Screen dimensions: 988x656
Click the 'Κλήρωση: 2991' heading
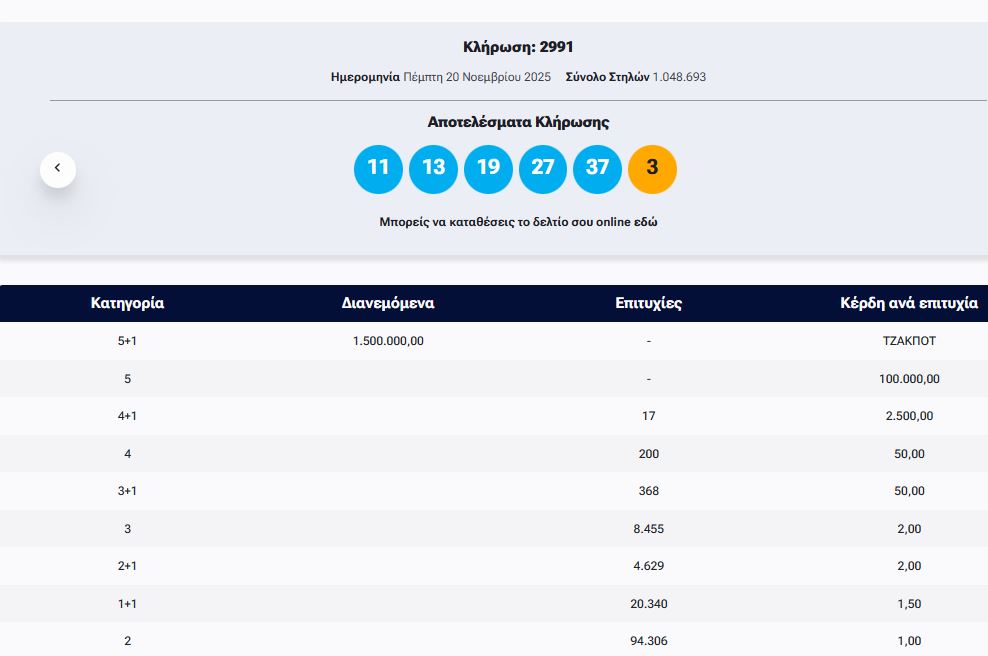(x=518, y=47)
